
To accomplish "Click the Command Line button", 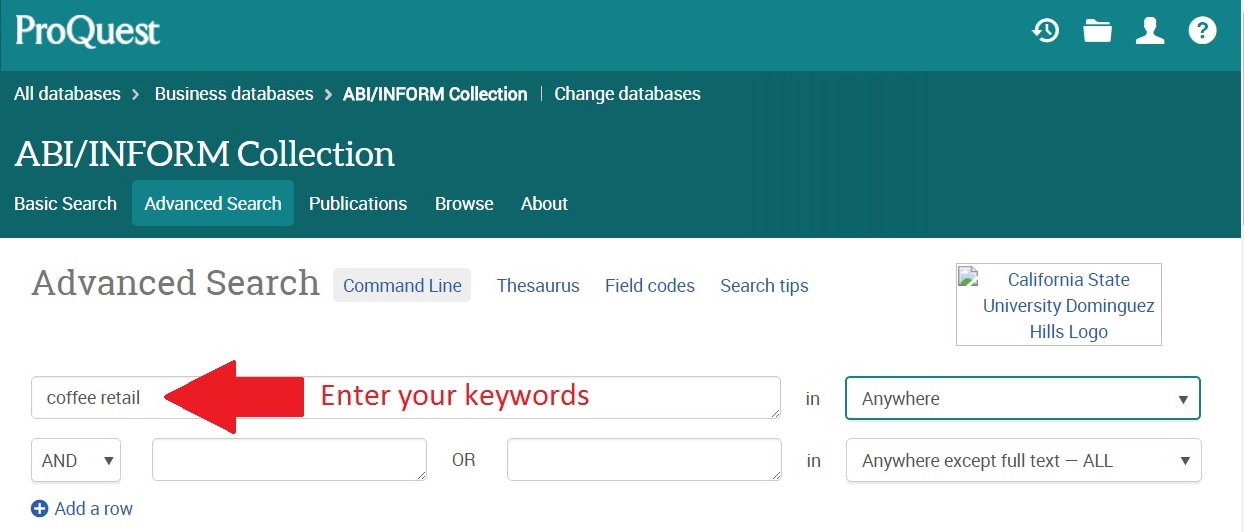I will tap(402, 285).
